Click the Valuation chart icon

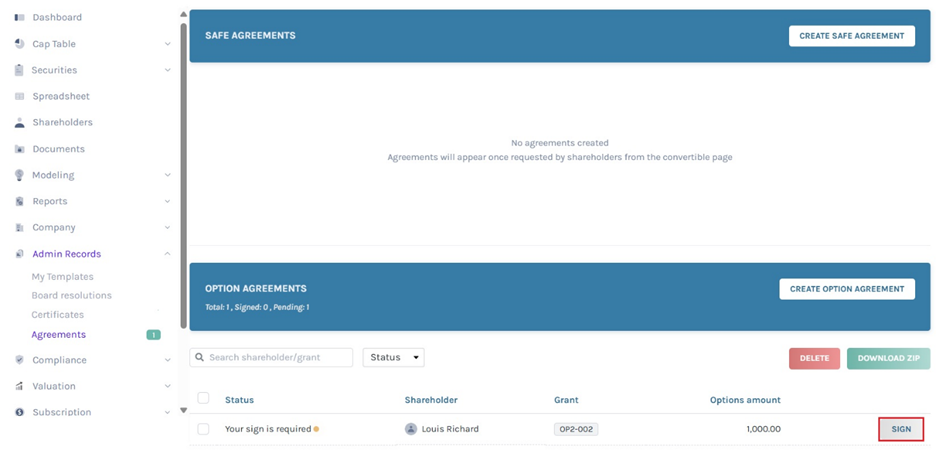19,386
